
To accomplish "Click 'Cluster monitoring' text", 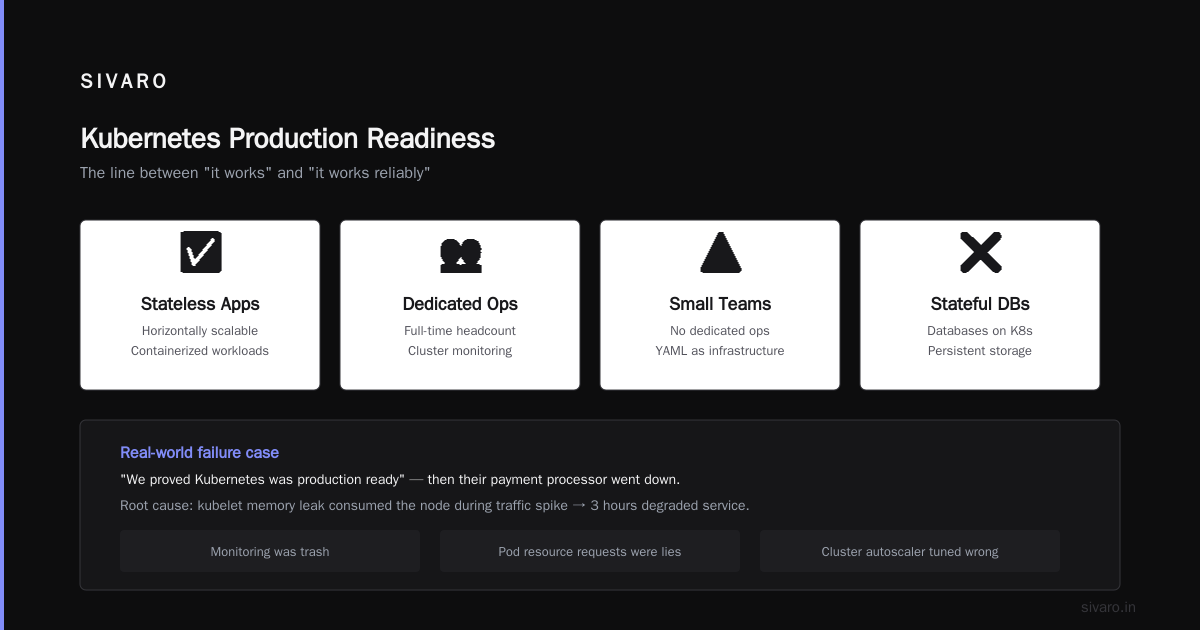I will pos(460,351).
